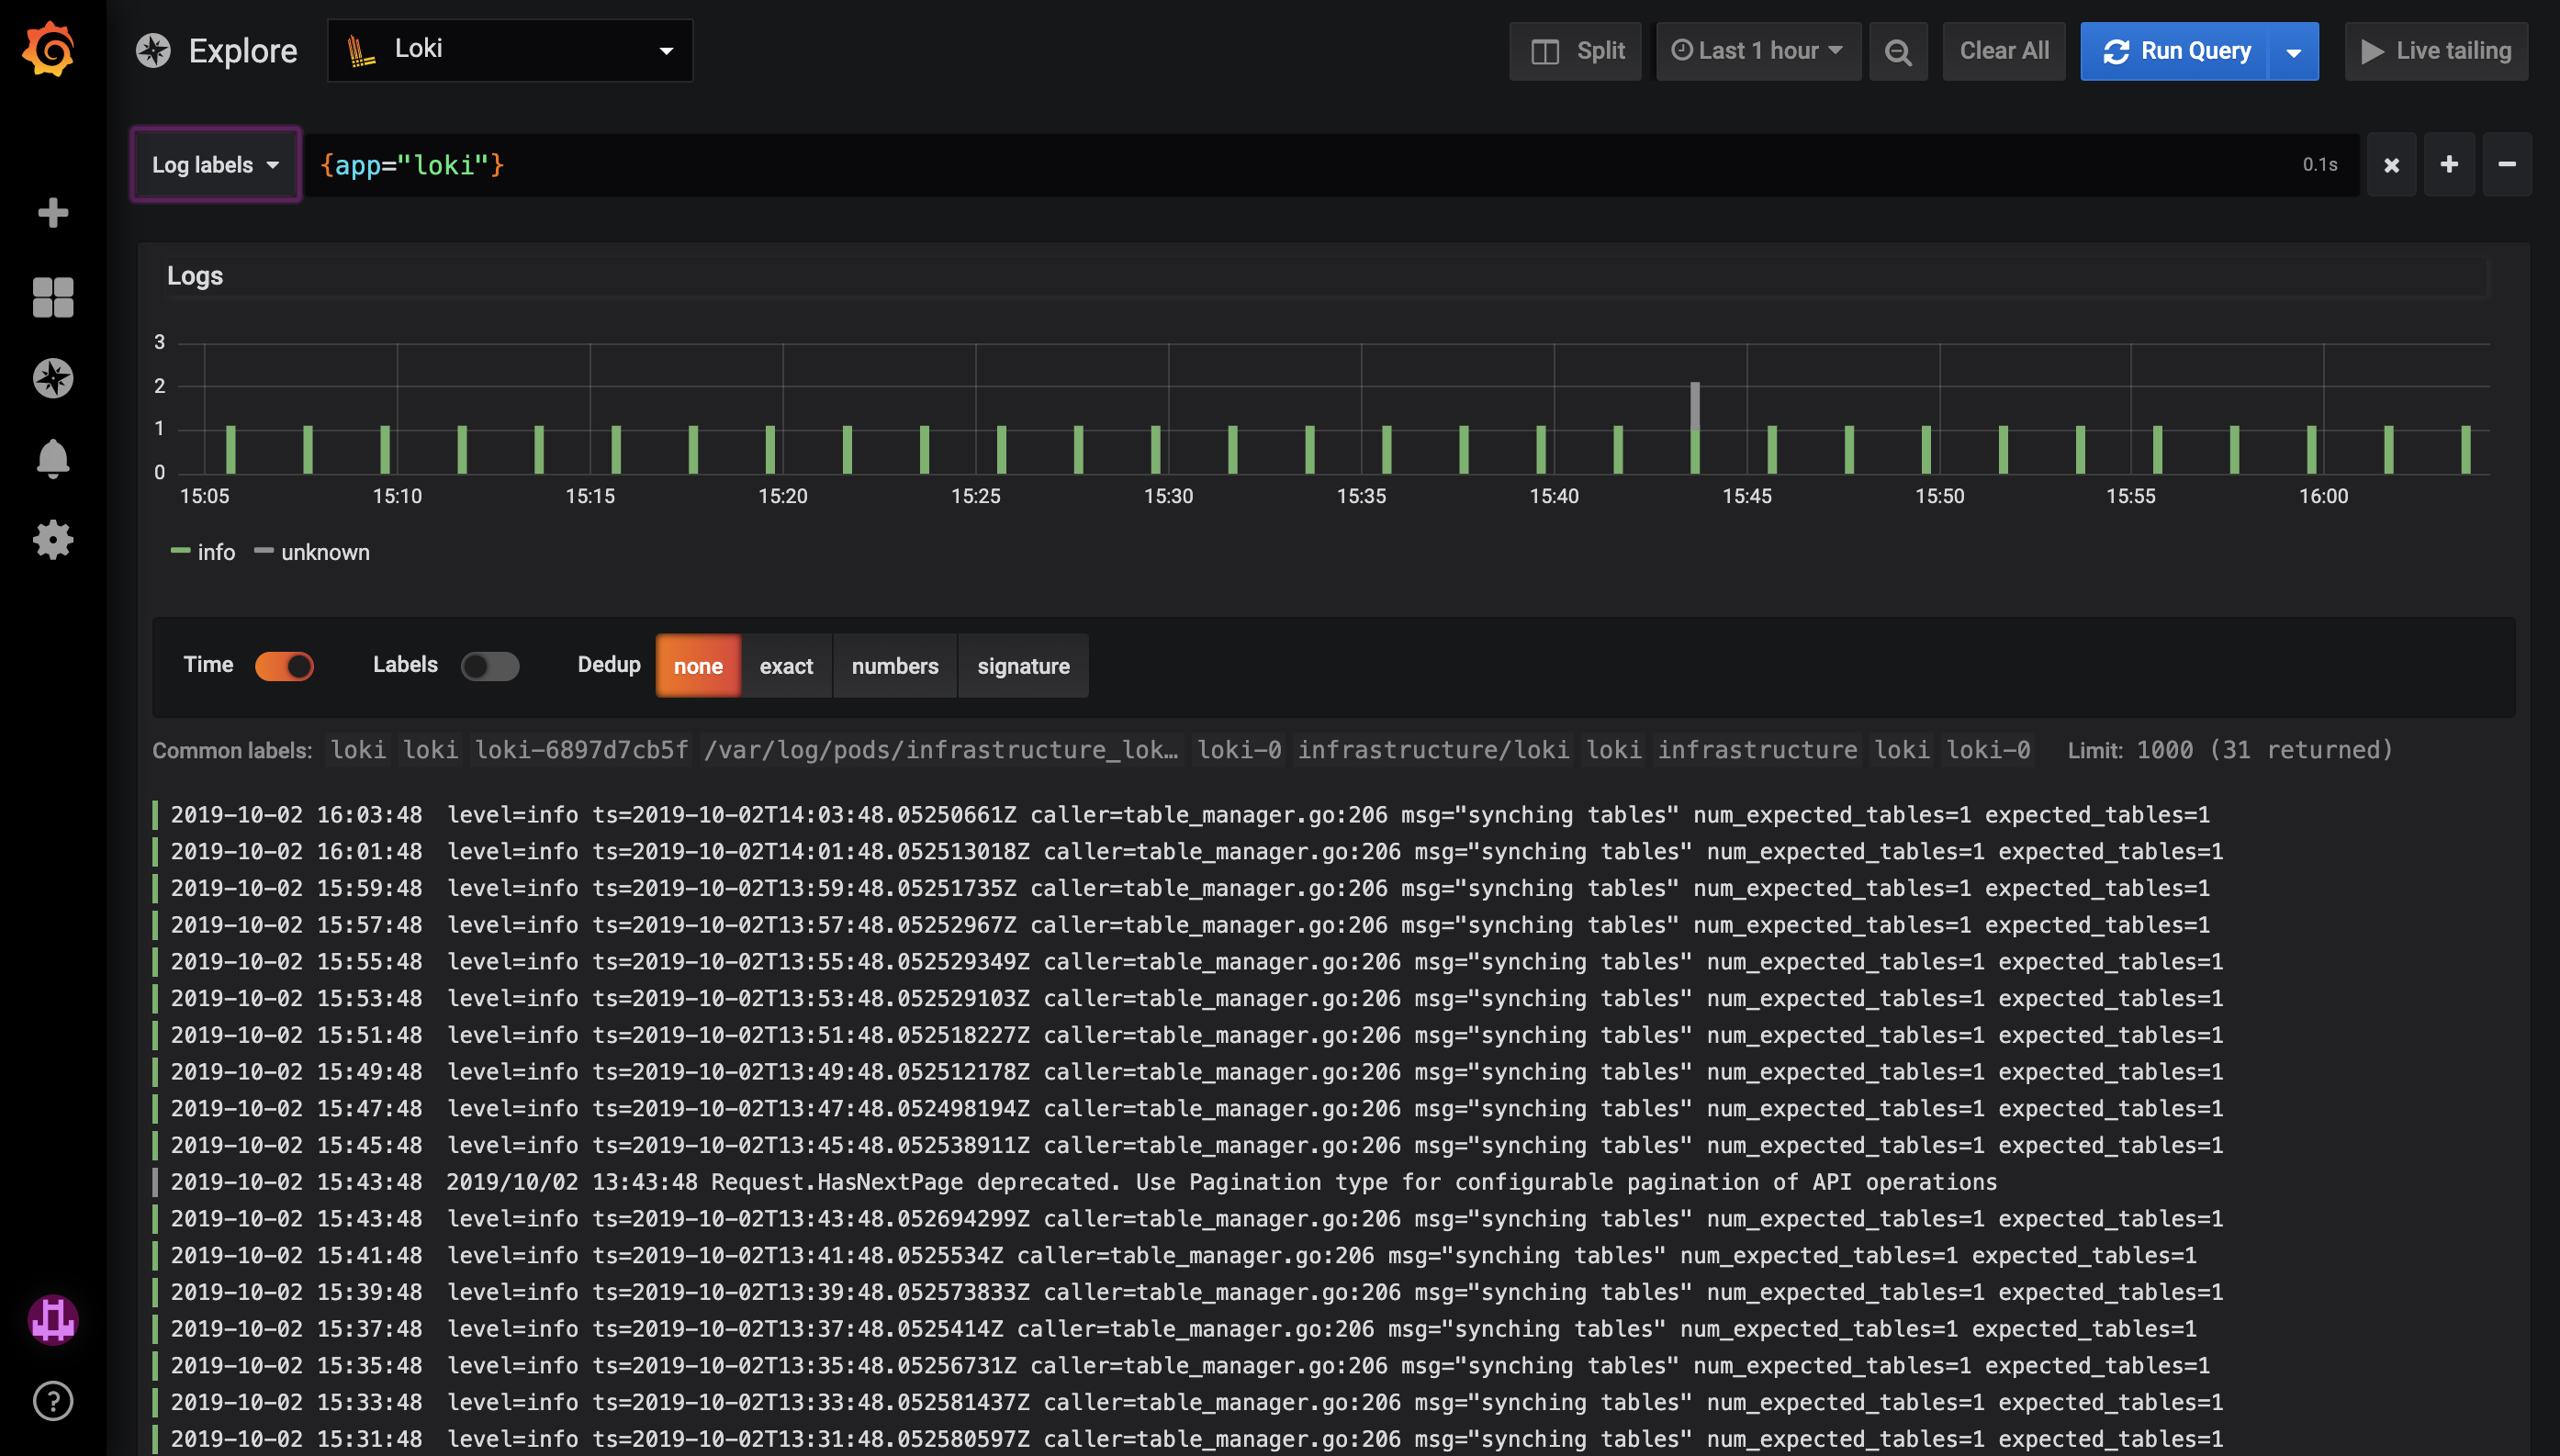Select the exact deduplication tab
The image size is (2560, 1456).
(x=788, y=665)
